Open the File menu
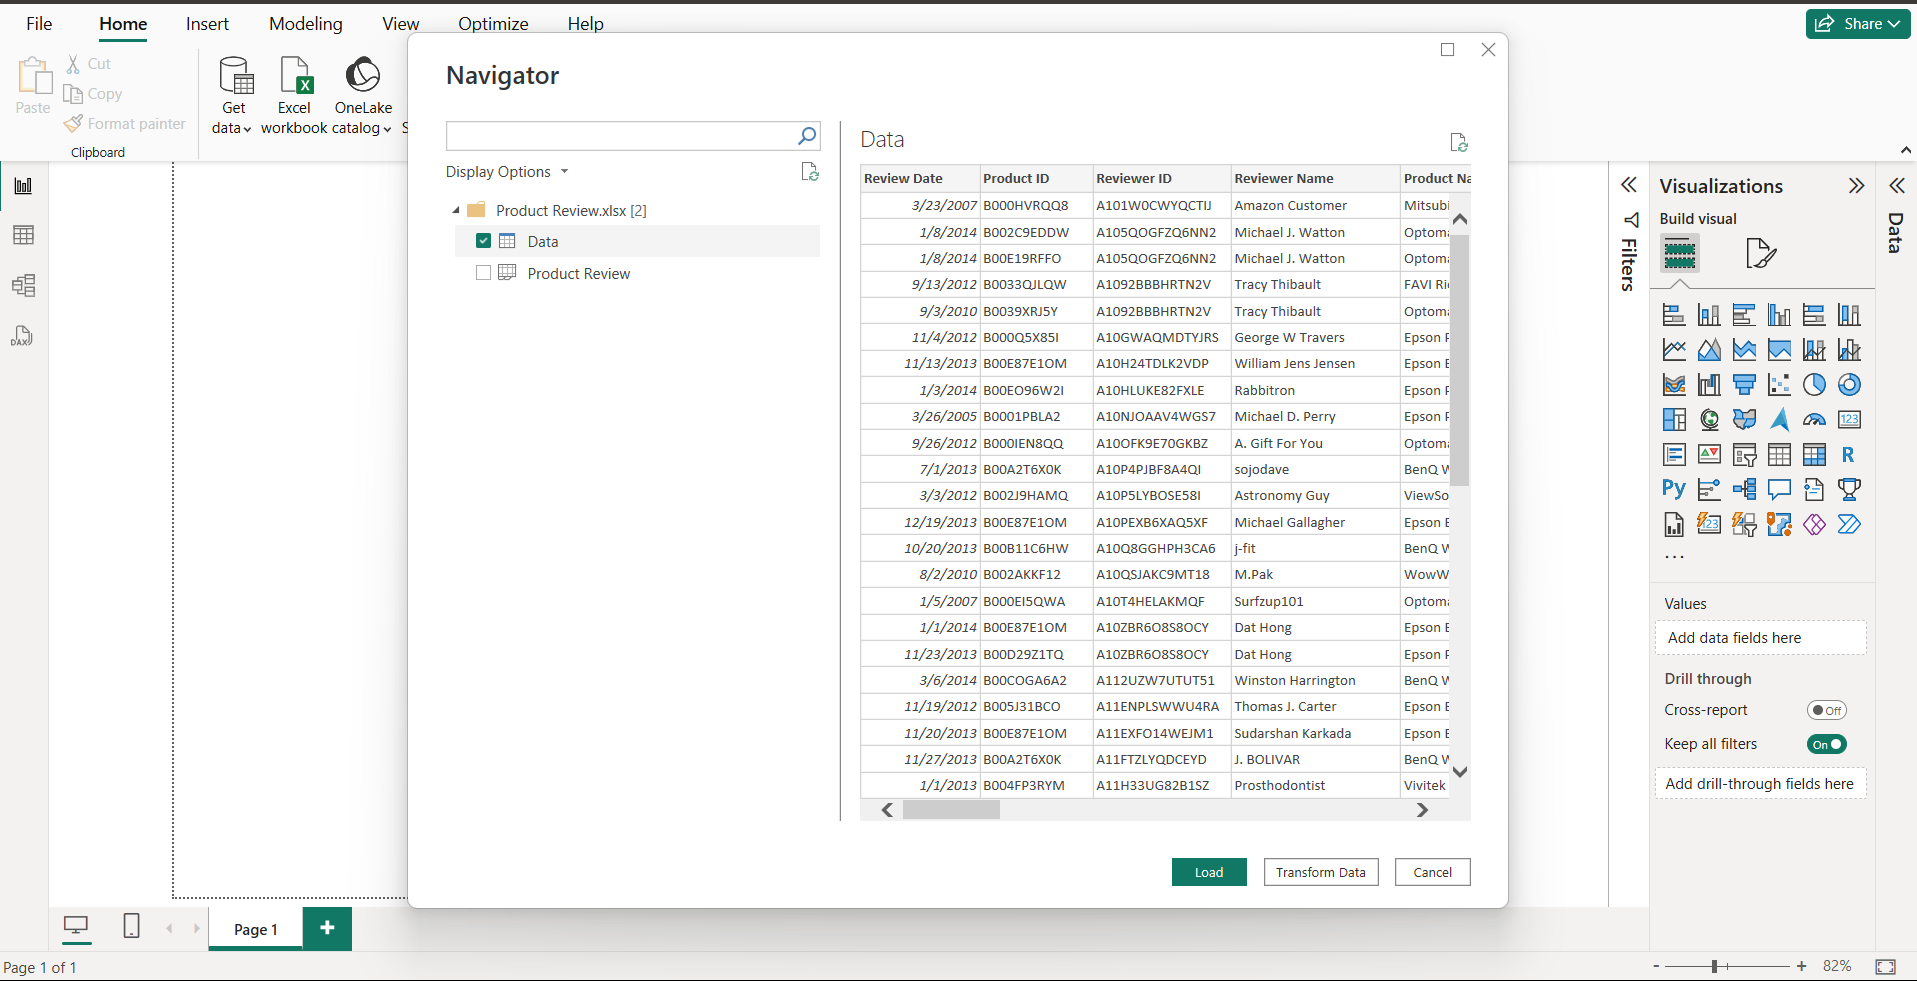 point(39,24)
